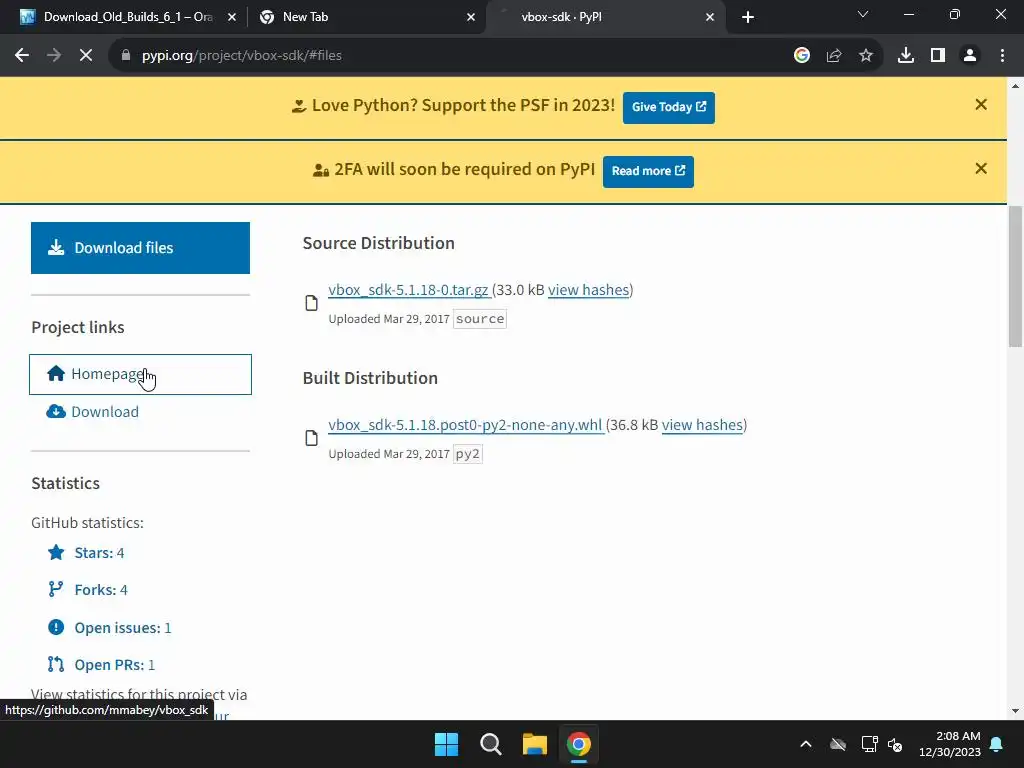1024x768 pixels.
Task: Click the OneDrive cloud tray icon
Action: 838,744
